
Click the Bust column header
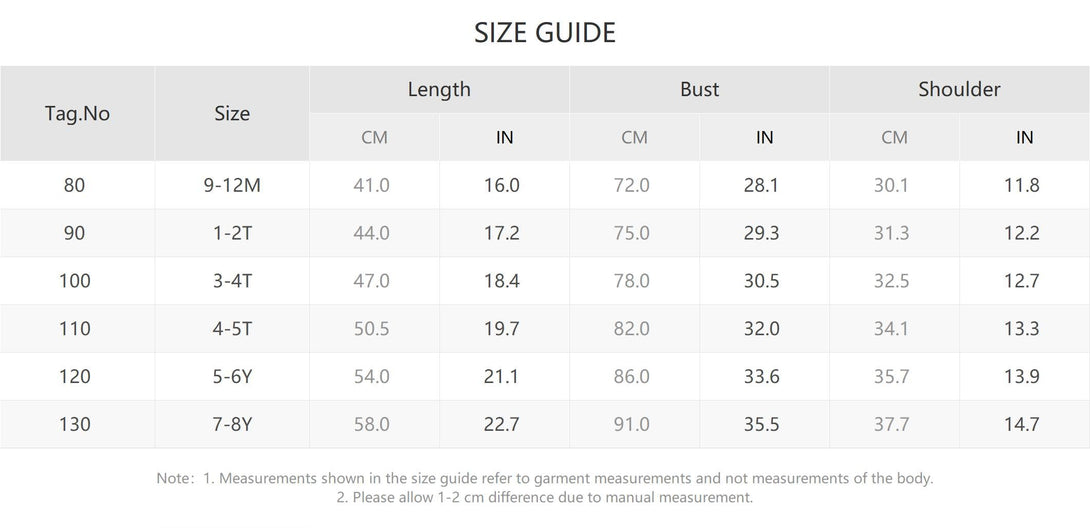click(x=699, y=89)
